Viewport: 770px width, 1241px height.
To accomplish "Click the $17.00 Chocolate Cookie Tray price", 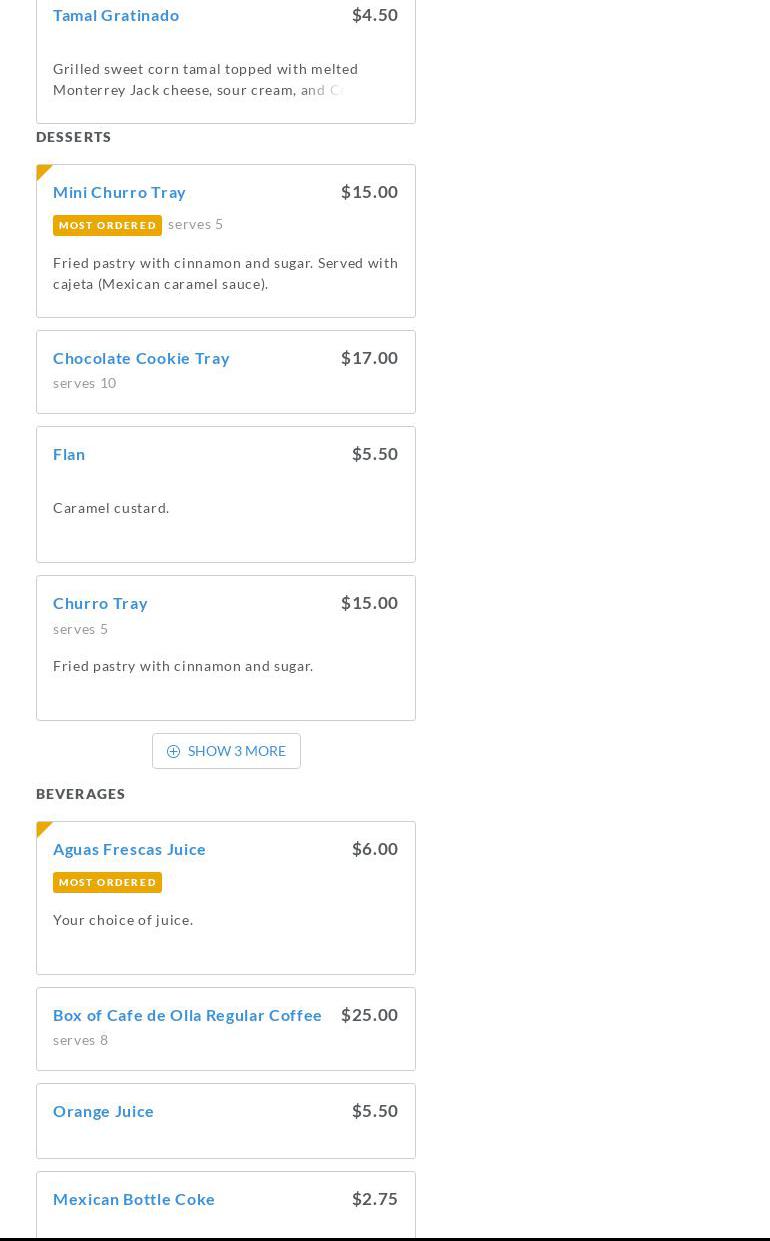I will [369, 358].
